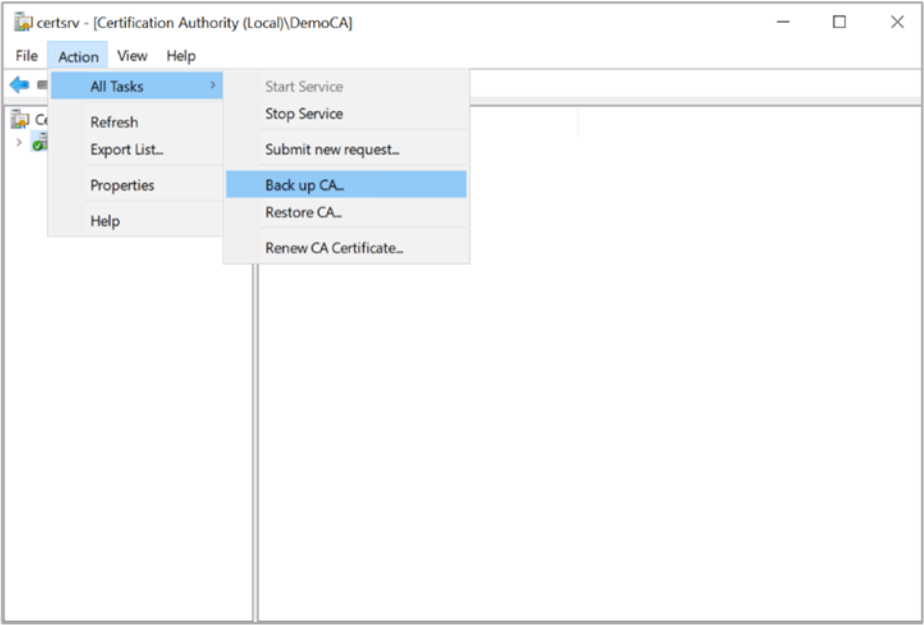Open Properties from the Action menu
Viewport: 924px width, 625px height.
[122, 185]
